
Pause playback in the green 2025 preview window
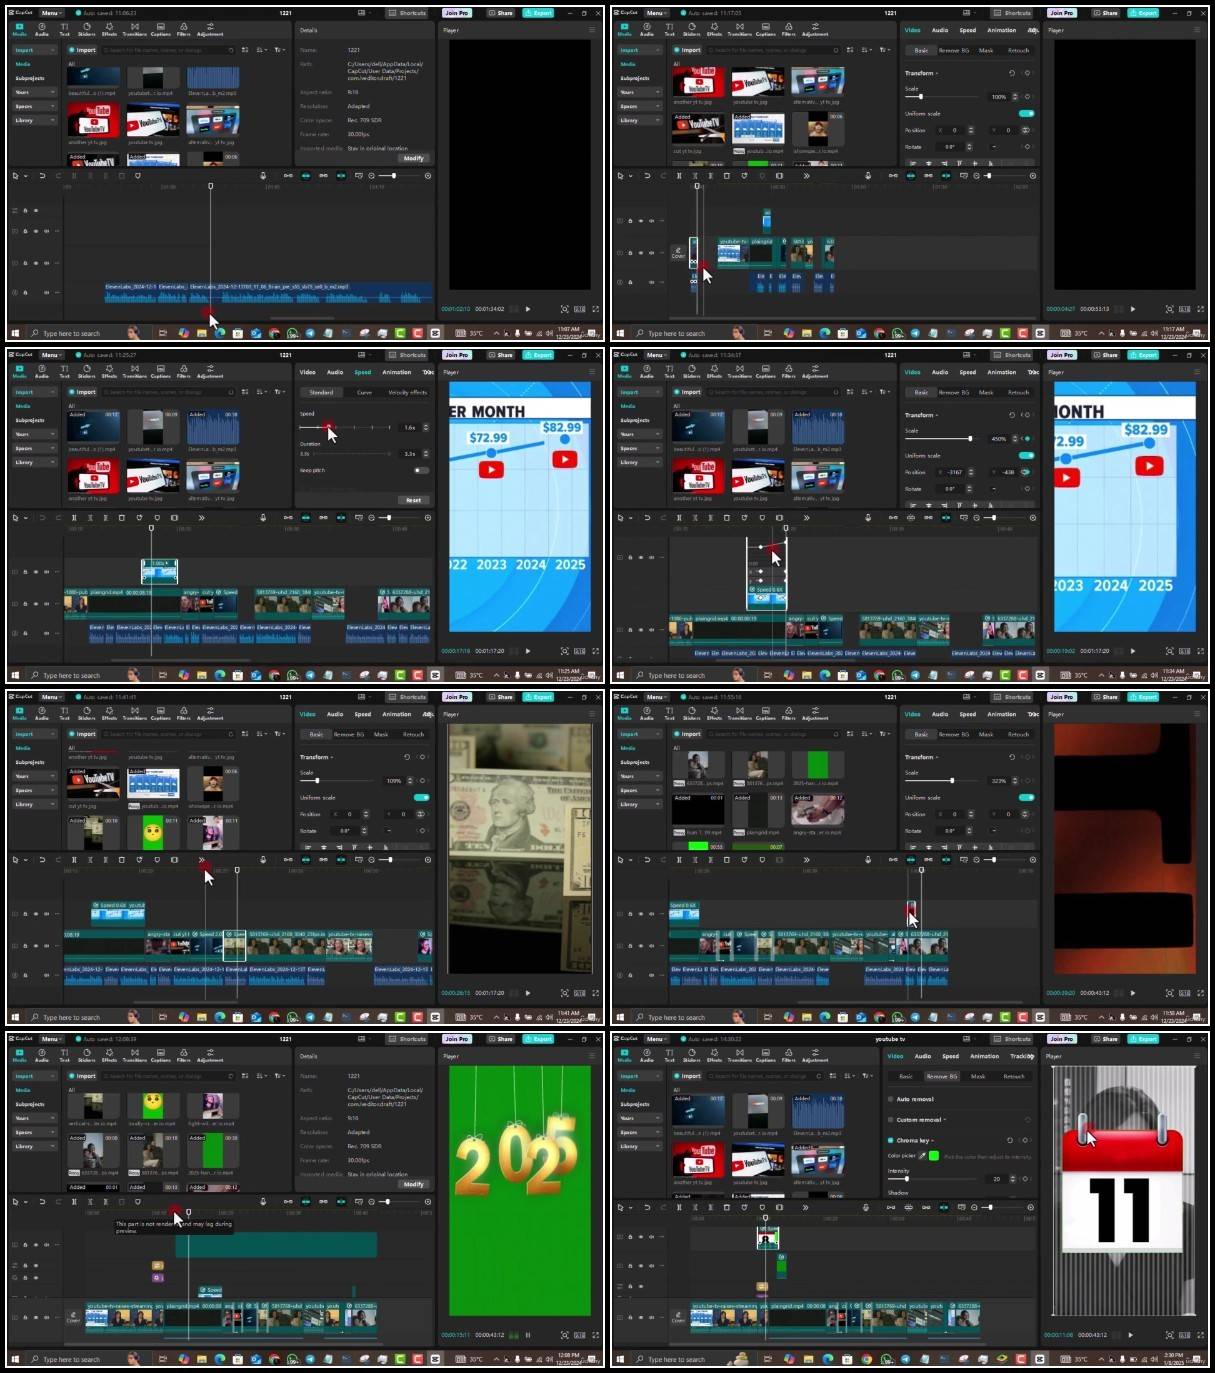(528, 1335)
